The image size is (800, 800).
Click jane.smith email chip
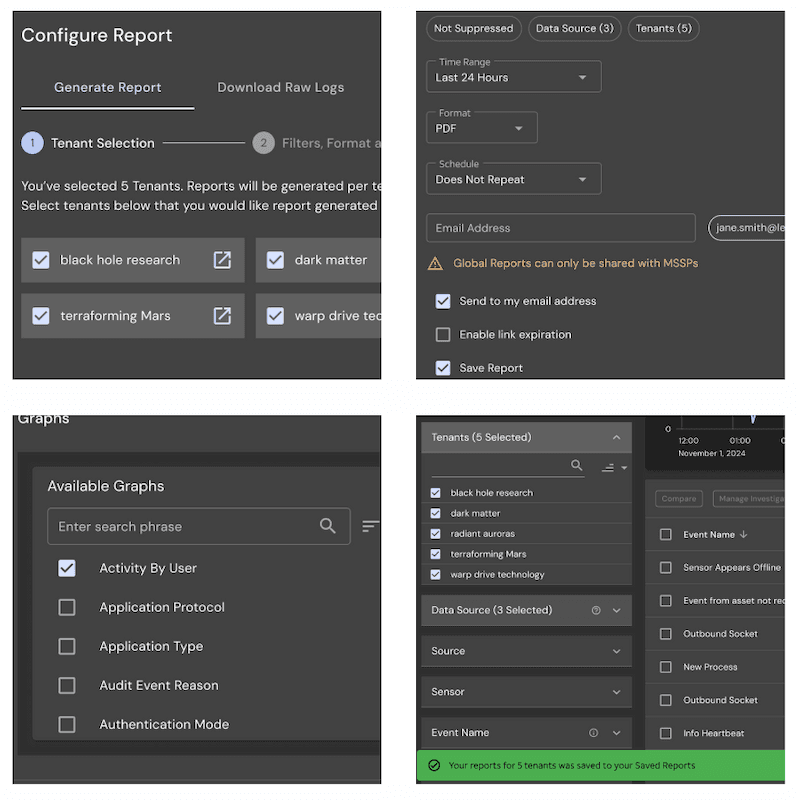(746, 228)
